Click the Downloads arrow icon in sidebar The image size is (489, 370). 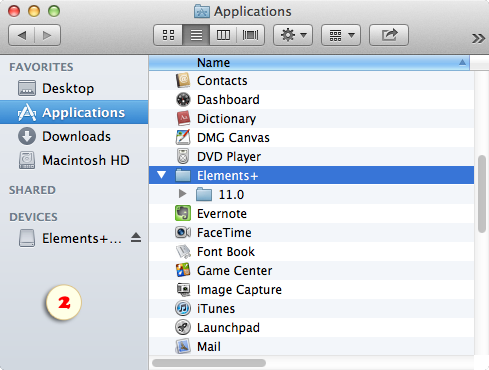pos(27,136)
